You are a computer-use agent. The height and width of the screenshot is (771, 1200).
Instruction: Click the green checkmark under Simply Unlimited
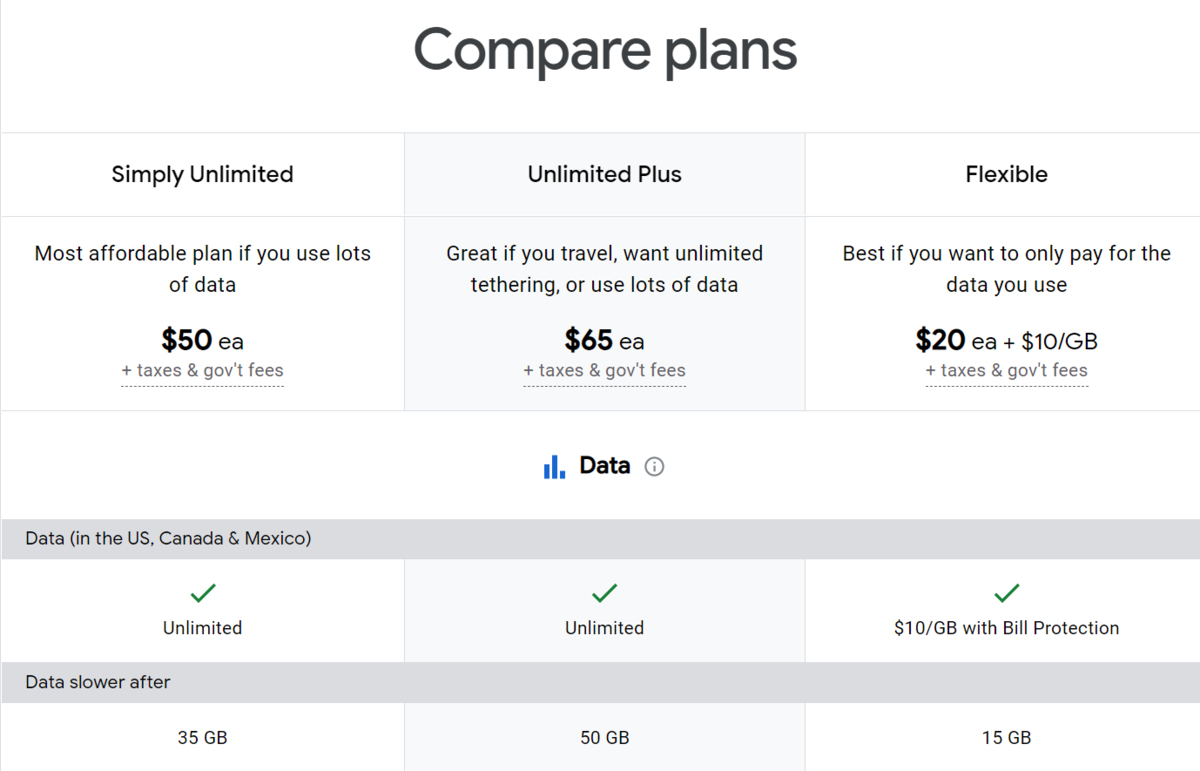click(202, 593)
